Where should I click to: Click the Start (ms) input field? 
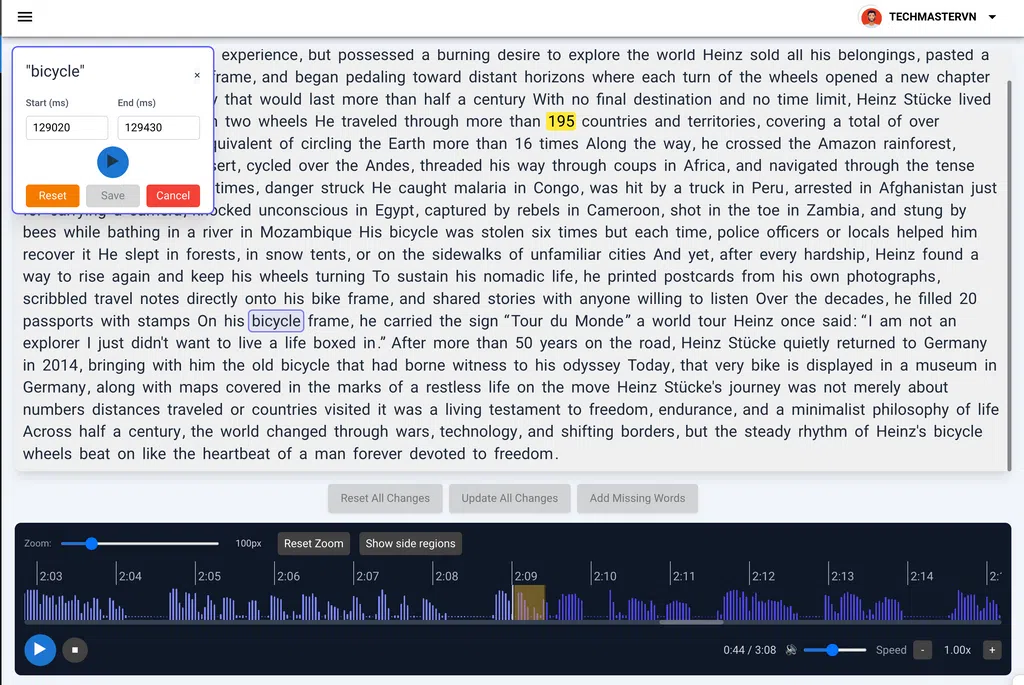click(x=67, y=128)
